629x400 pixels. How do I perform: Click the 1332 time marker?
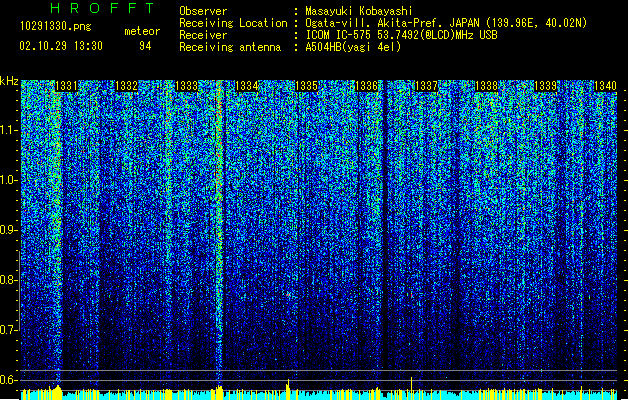(x=126, y=86)
